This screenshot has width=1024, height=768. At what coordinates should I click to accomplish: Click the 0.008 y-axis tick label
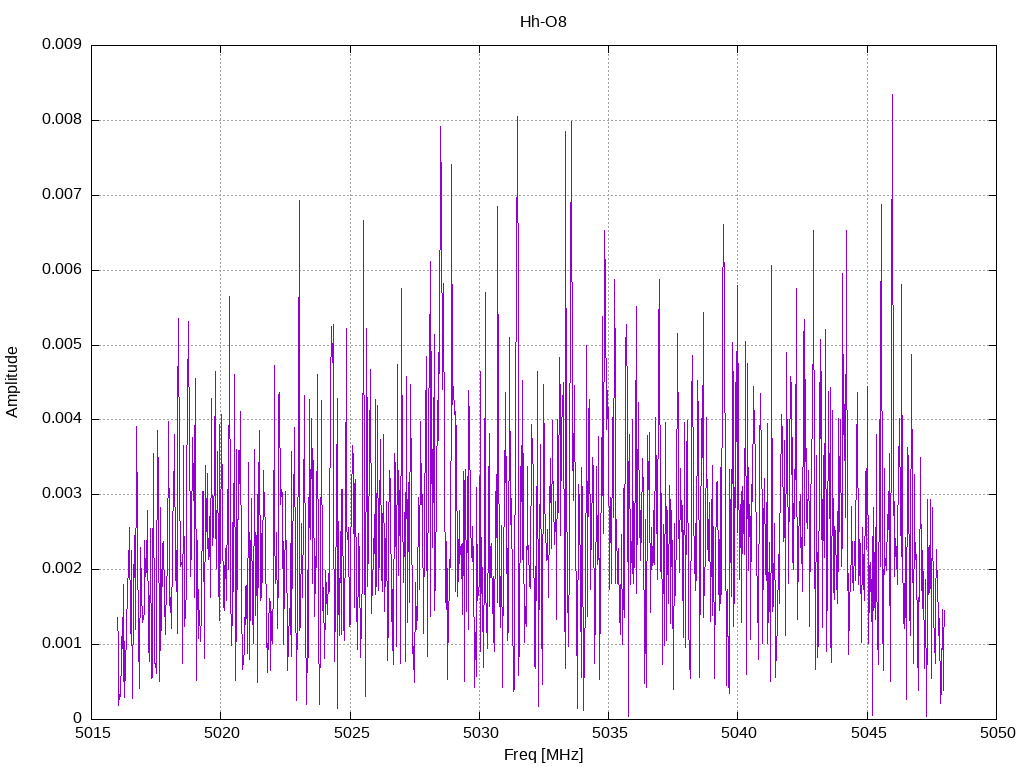tap(62, 120)
